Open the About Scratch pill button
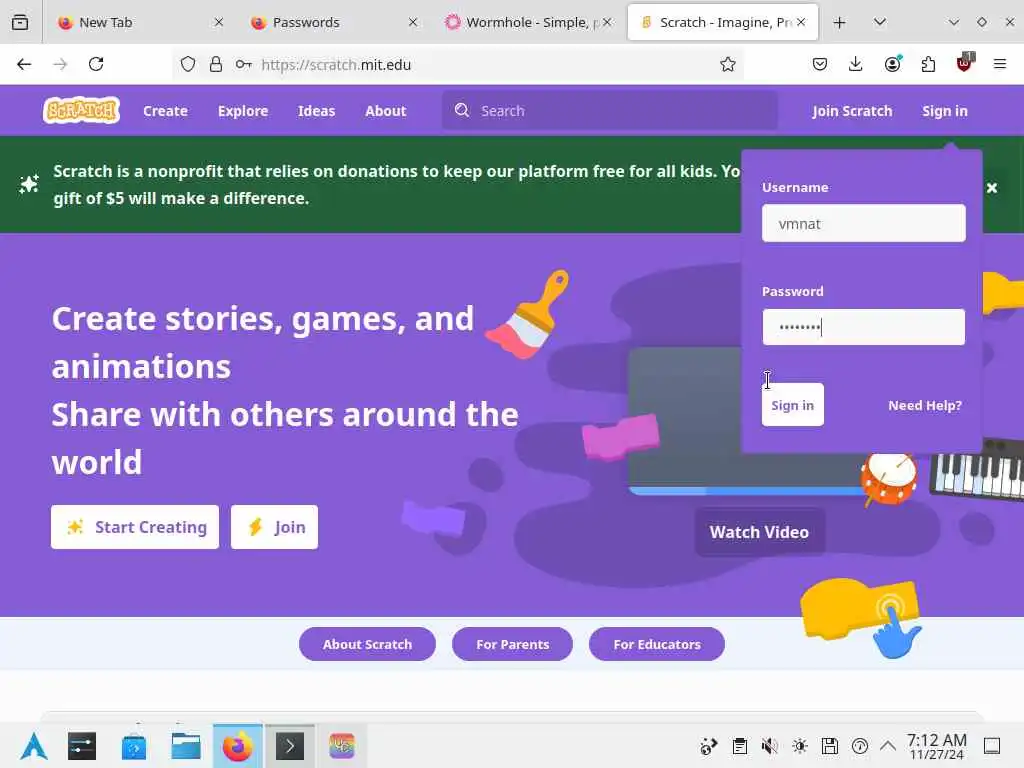Image resolution: width=1024 pixels, height=768 pixels. 367,644
